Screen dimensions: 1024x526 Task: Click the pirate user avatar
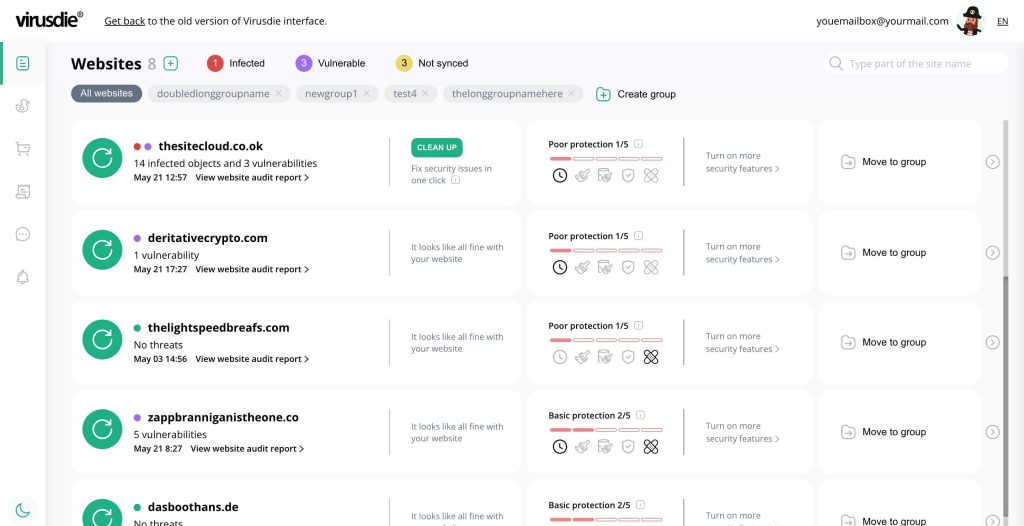click(971, 21)
